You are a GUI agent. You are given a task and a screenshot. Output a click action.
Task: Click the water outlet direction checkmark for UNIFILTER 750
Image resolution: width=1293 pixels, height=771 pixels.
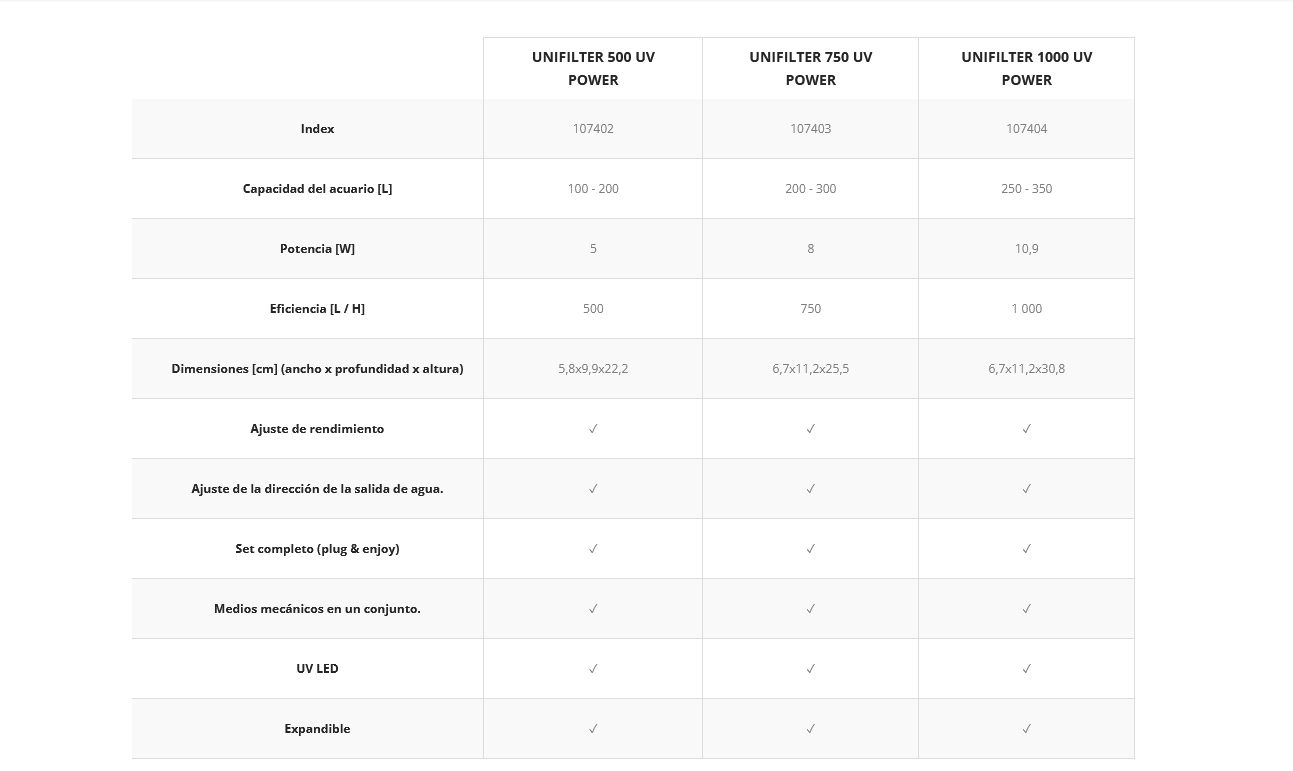click(810, 489)
